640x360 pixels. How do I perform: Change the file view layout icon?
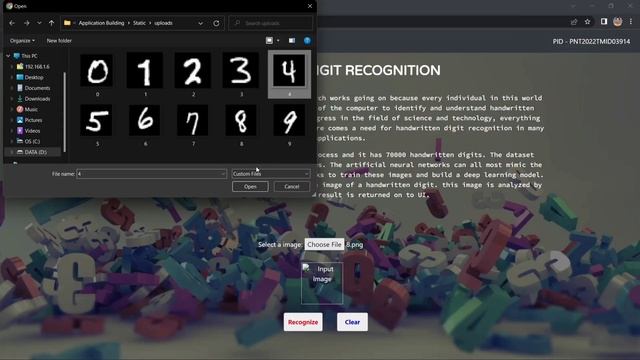tap(269, 40)
